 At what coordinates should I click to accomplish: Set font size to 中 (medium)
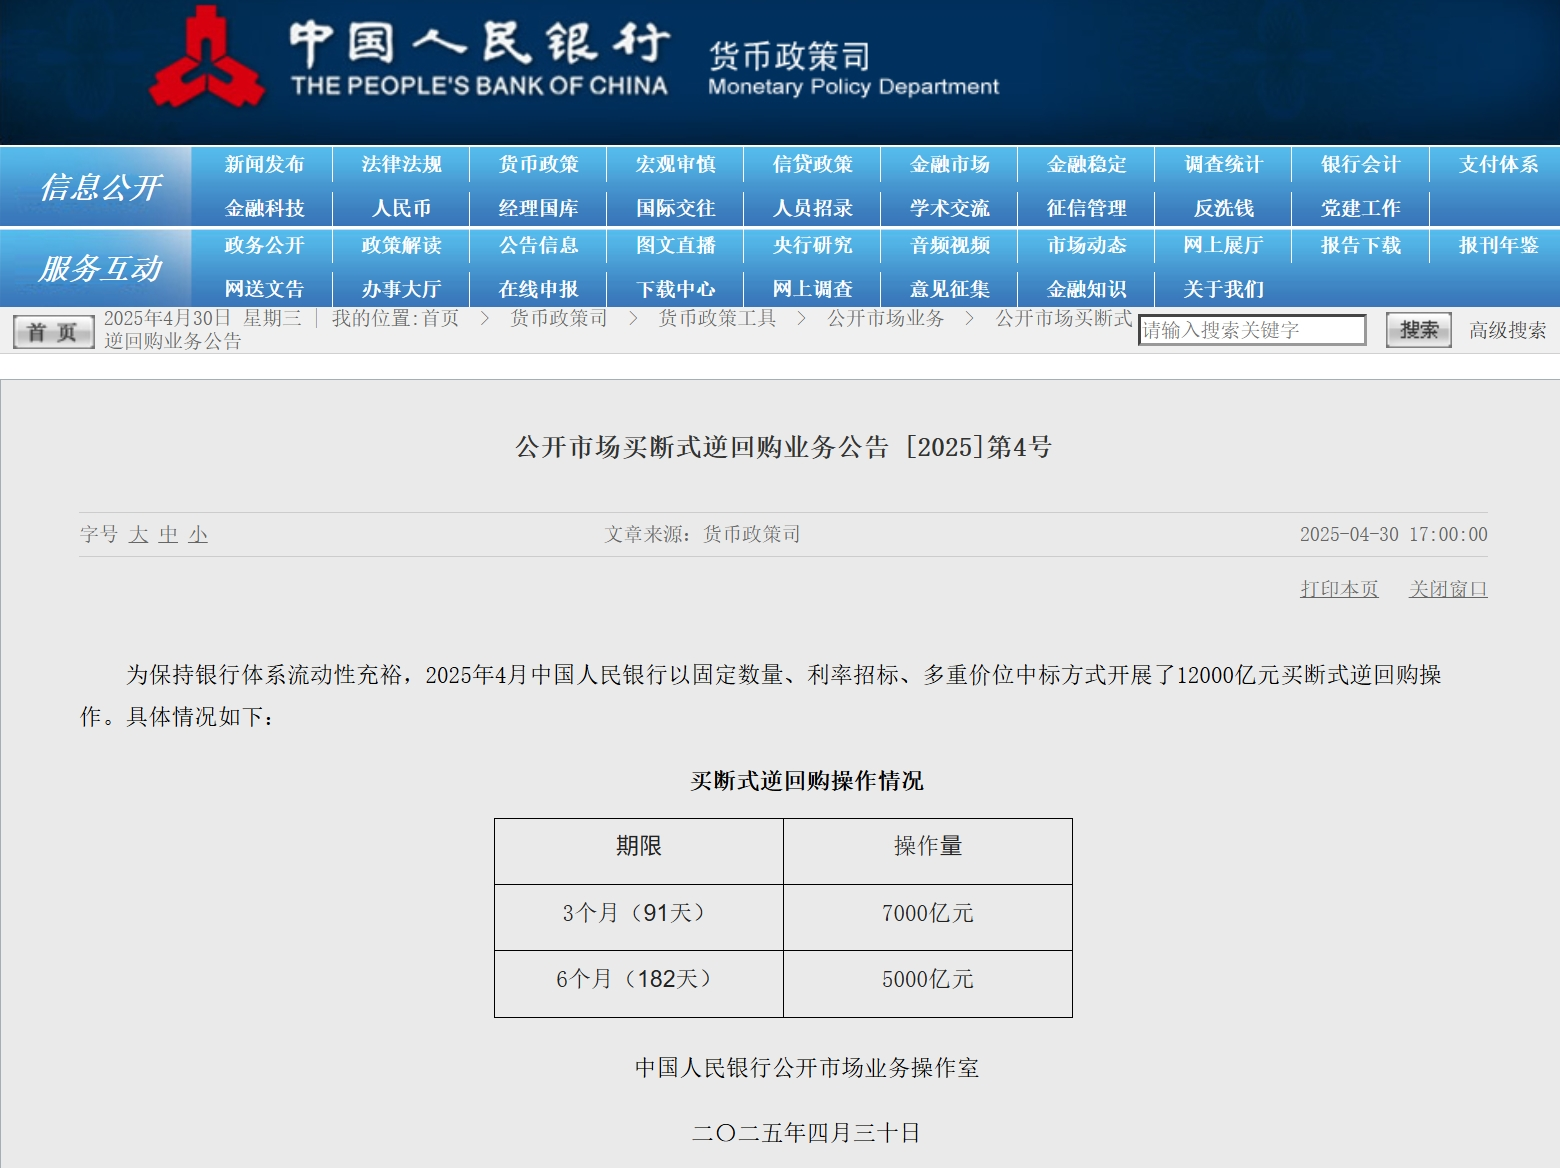tap(168, 535)
